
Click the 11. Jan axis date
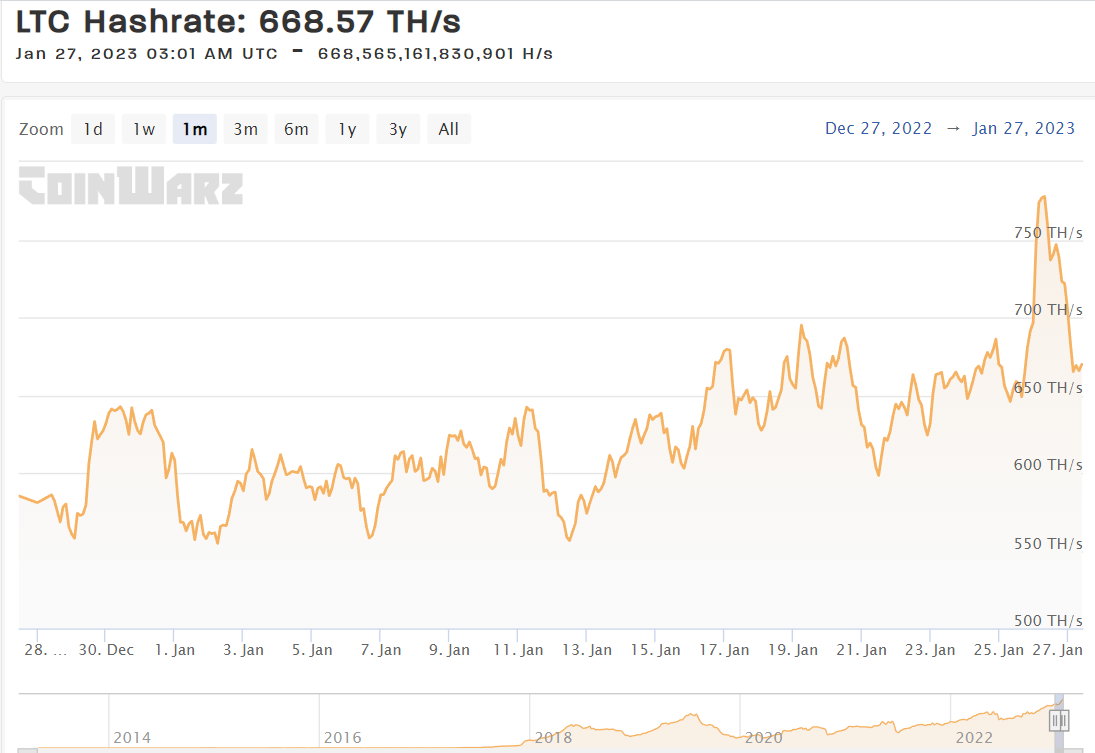tap(518, 650)
